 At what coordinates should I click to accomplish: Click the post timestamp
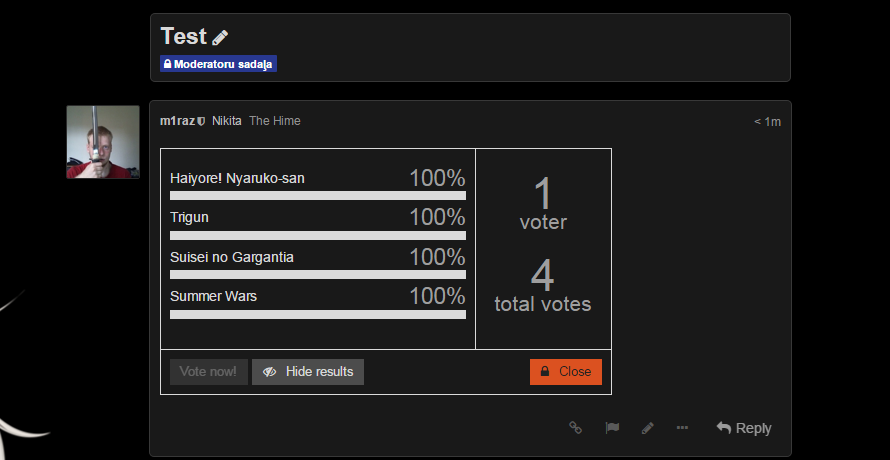click(767, 121)
